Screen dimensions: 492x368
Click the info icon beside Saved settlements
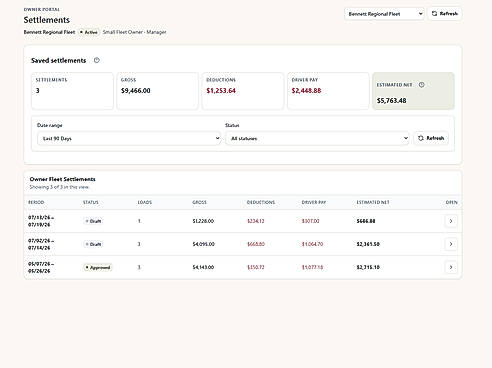click(x=97, y=60)
